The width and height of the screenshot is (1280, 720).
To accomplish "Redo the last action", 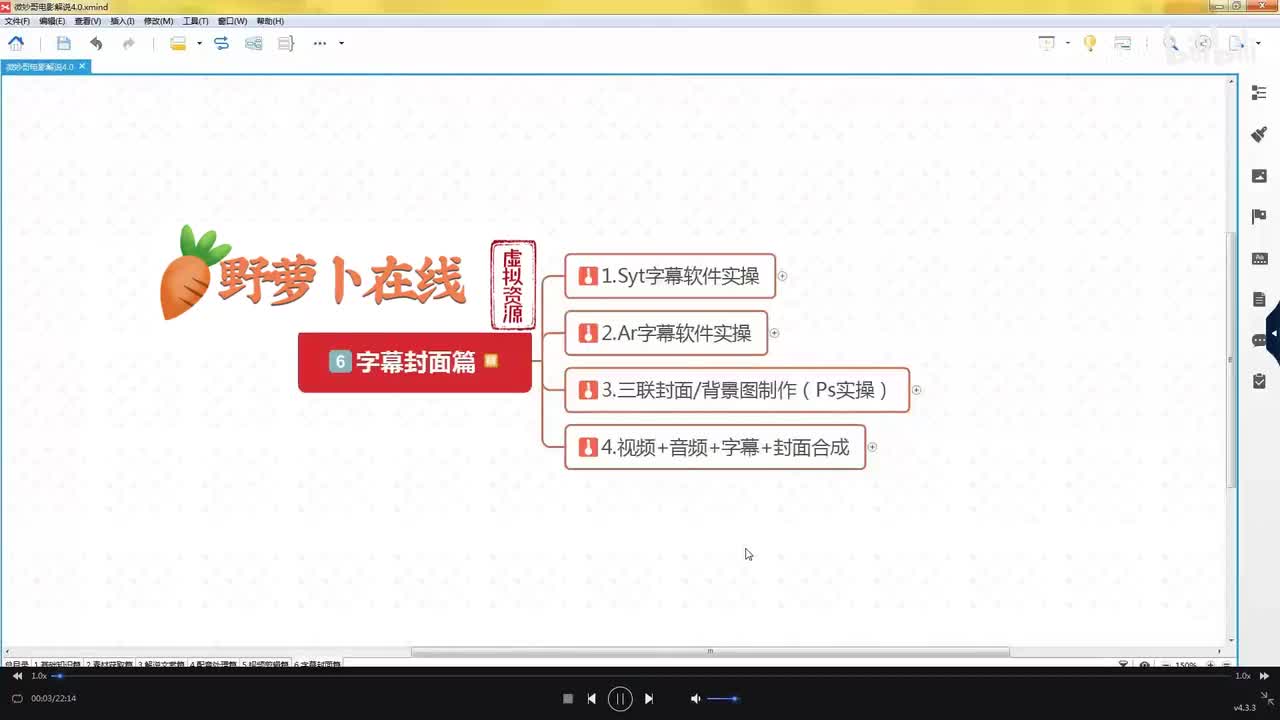I will [x=128, y=43].
